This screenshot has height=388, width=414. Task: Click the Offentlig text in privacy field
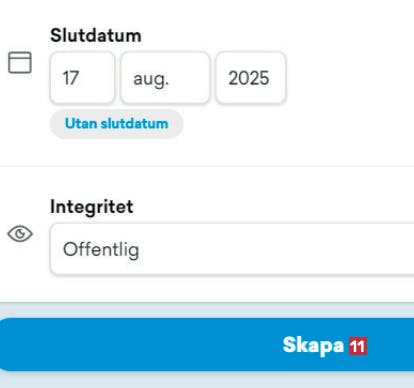[x=101, y=250]
